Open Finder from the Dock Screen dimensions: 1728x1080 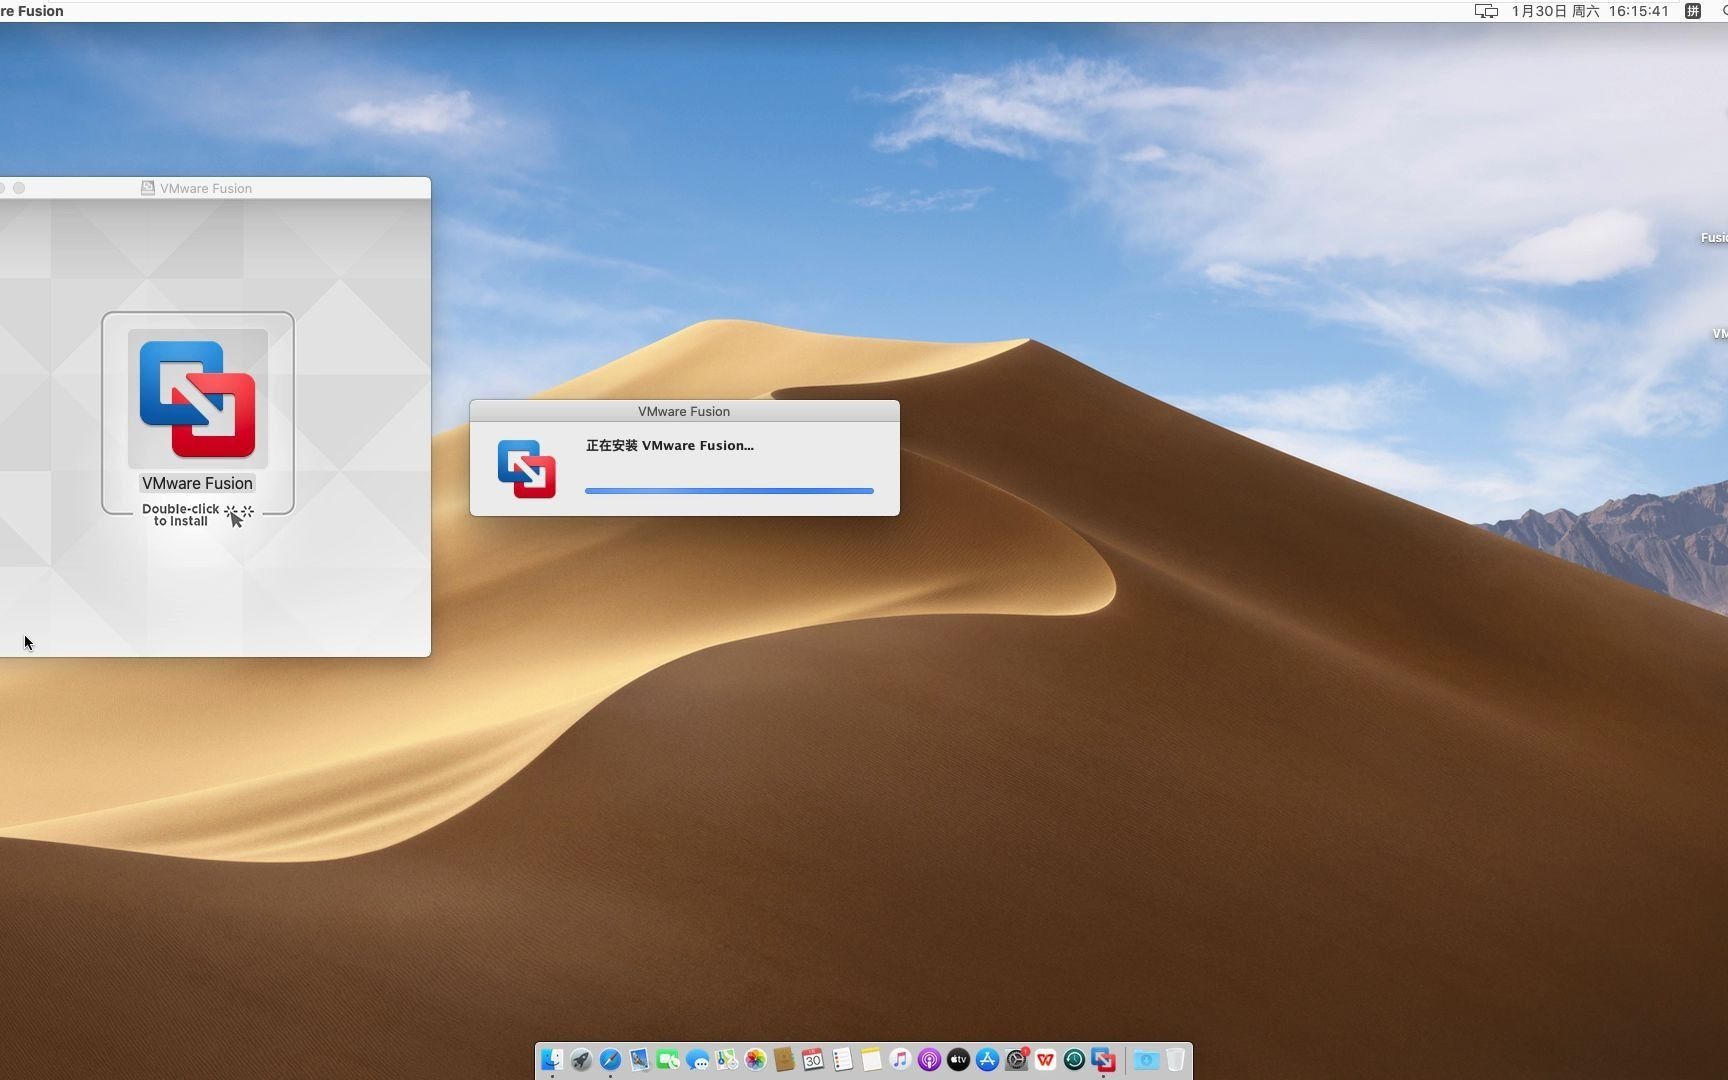point(552,1060)
